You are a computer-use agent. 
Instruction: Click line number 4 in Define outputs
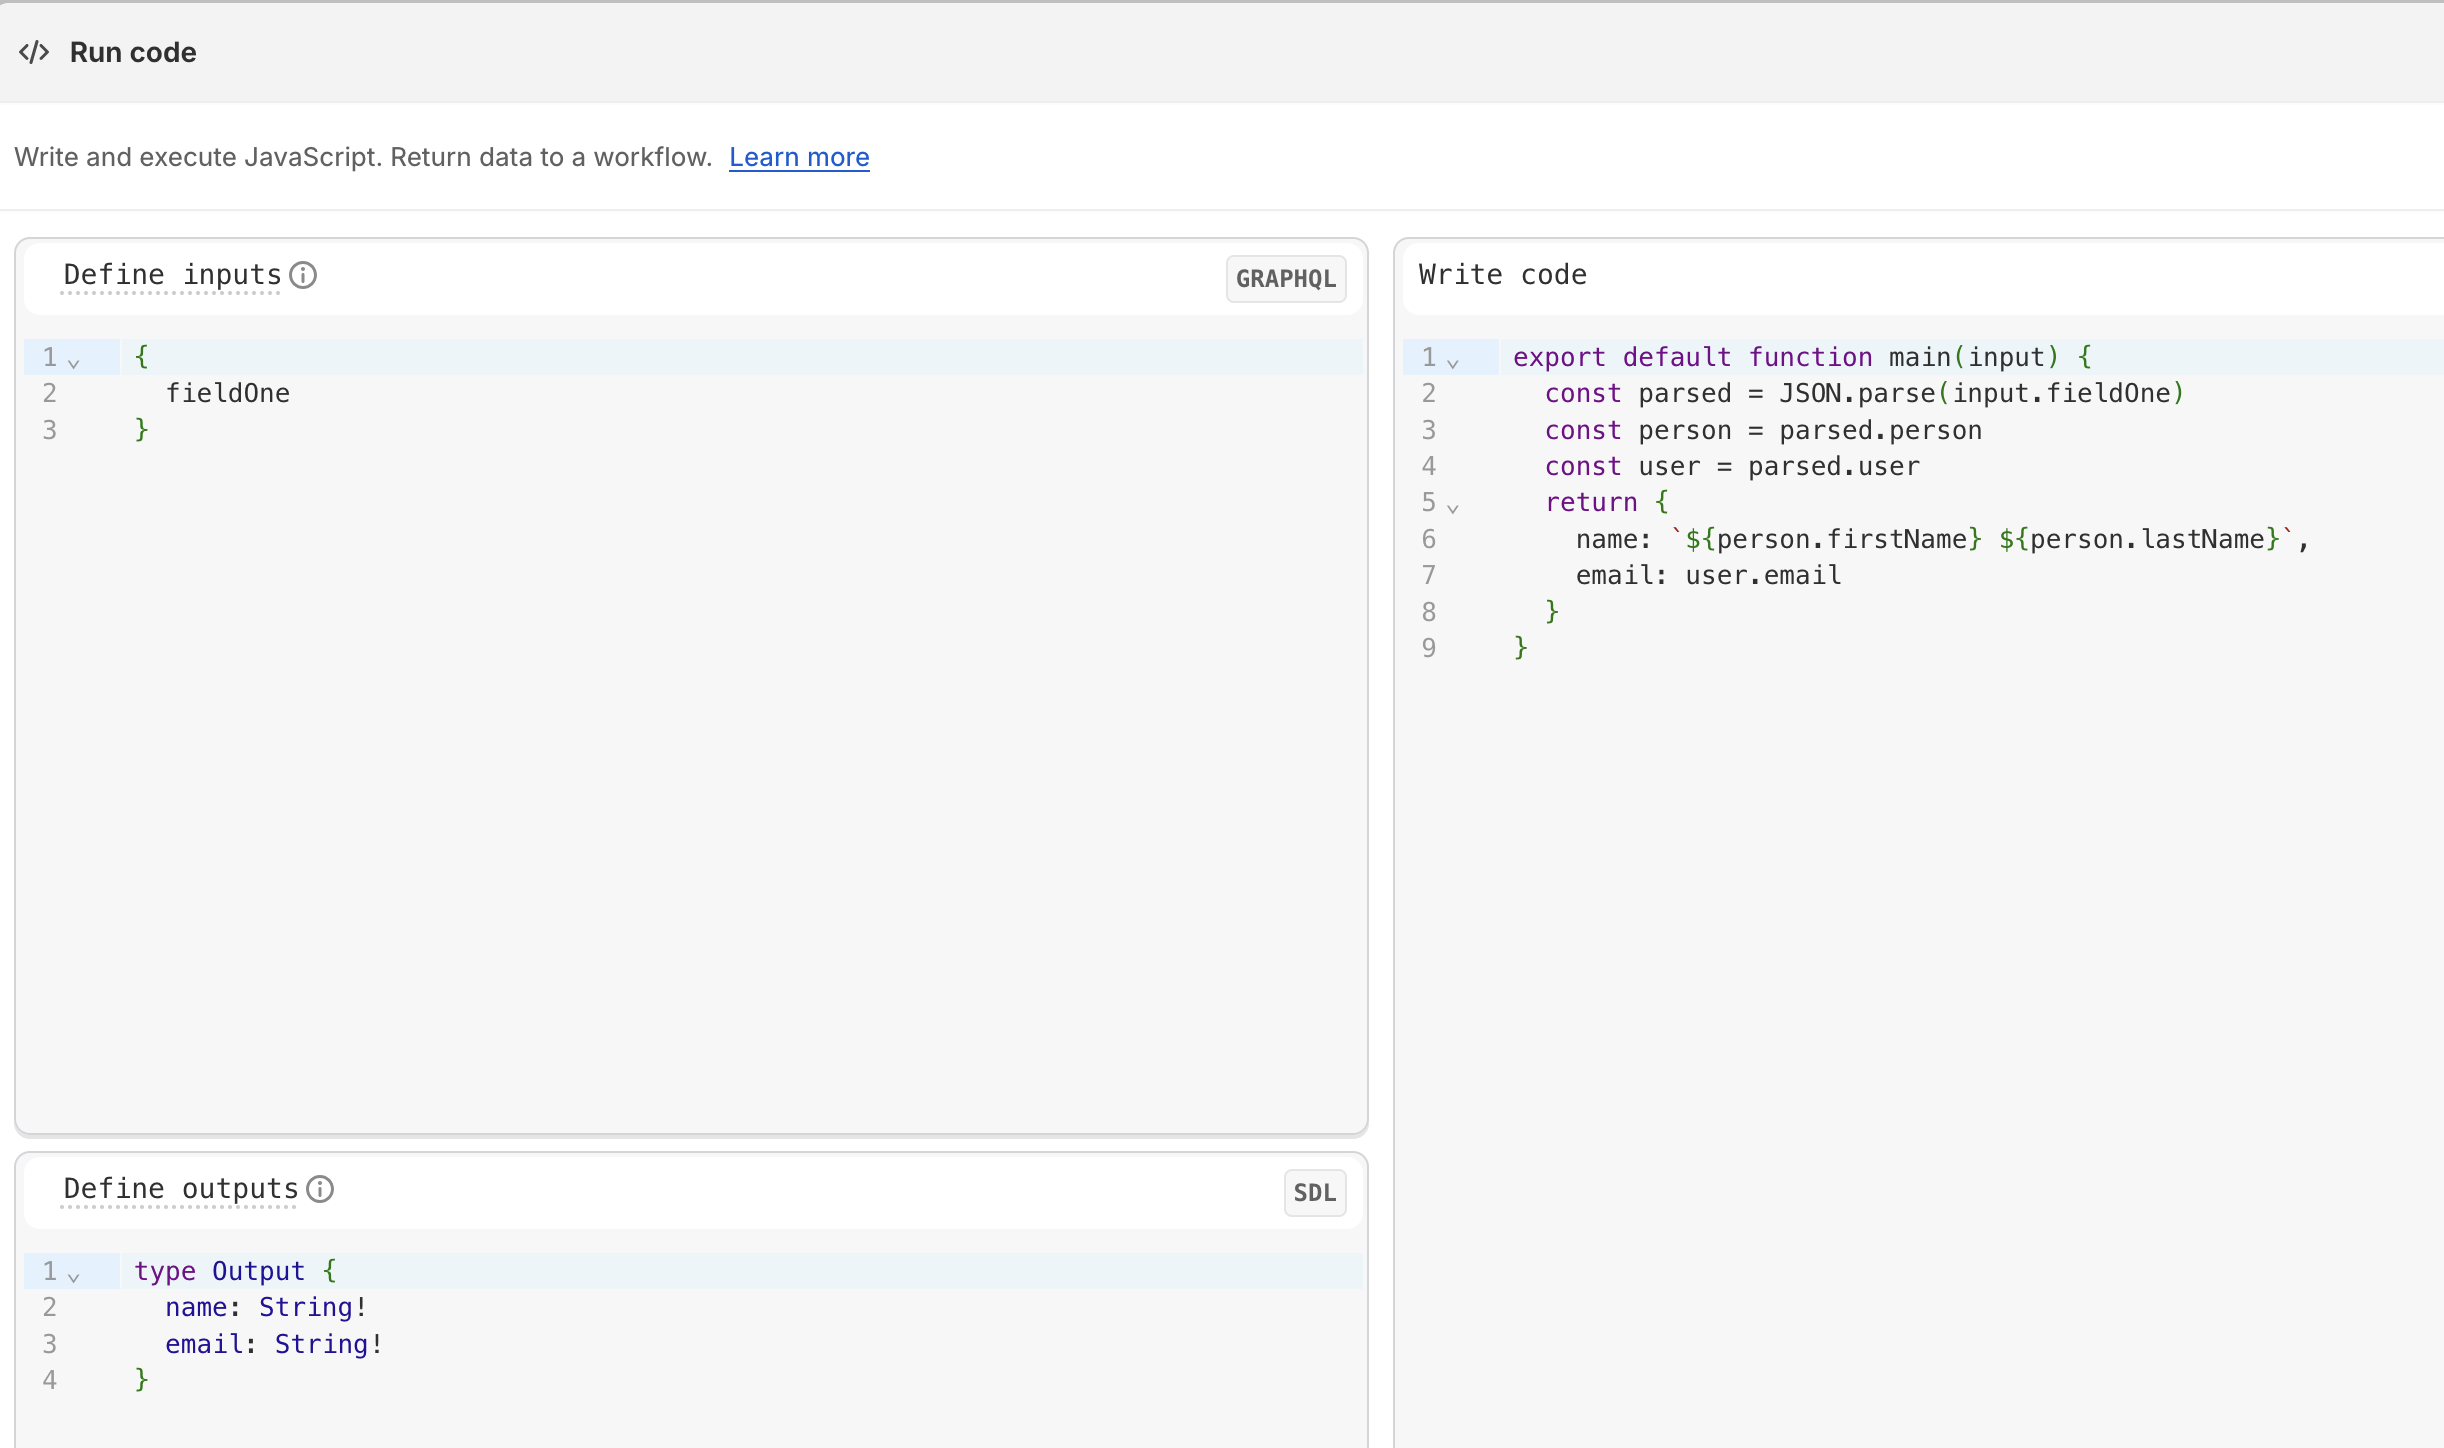[49, 1380]
